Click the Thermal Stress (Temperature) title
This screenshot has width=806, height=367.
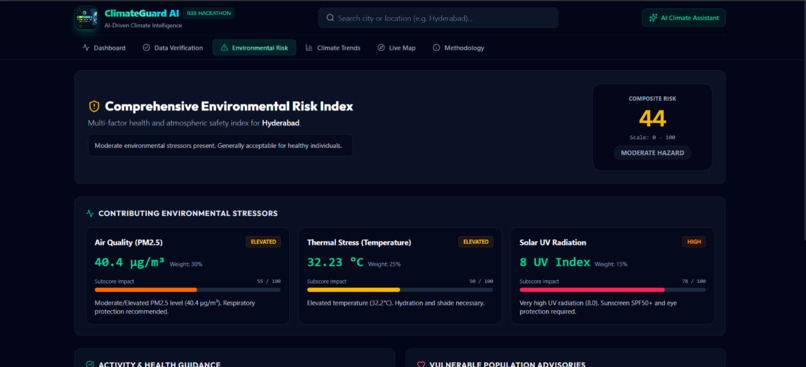coord(359,243)
